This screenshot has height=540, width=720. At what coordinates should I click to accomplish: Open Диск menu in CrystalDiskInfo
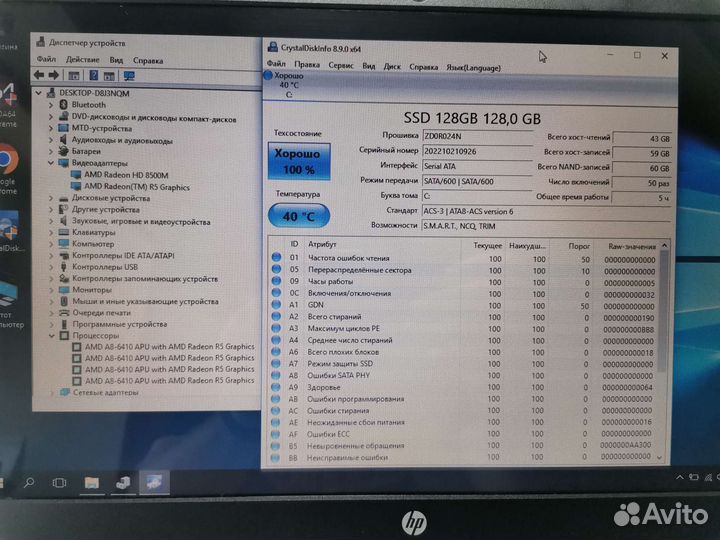[392, 67]
